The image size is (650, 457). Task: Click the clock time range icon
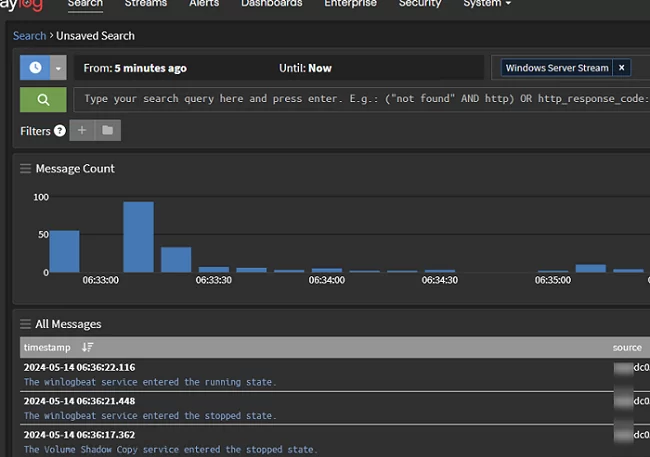coord(35,68)
